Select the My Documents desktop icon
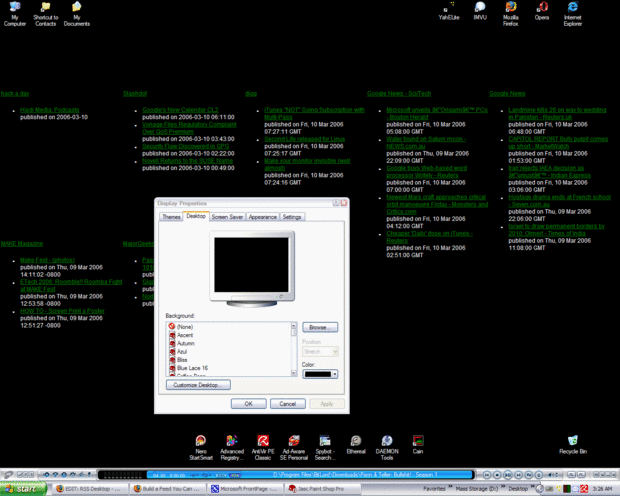This screenshot has width=620, height=496. (x=77, y=14)
